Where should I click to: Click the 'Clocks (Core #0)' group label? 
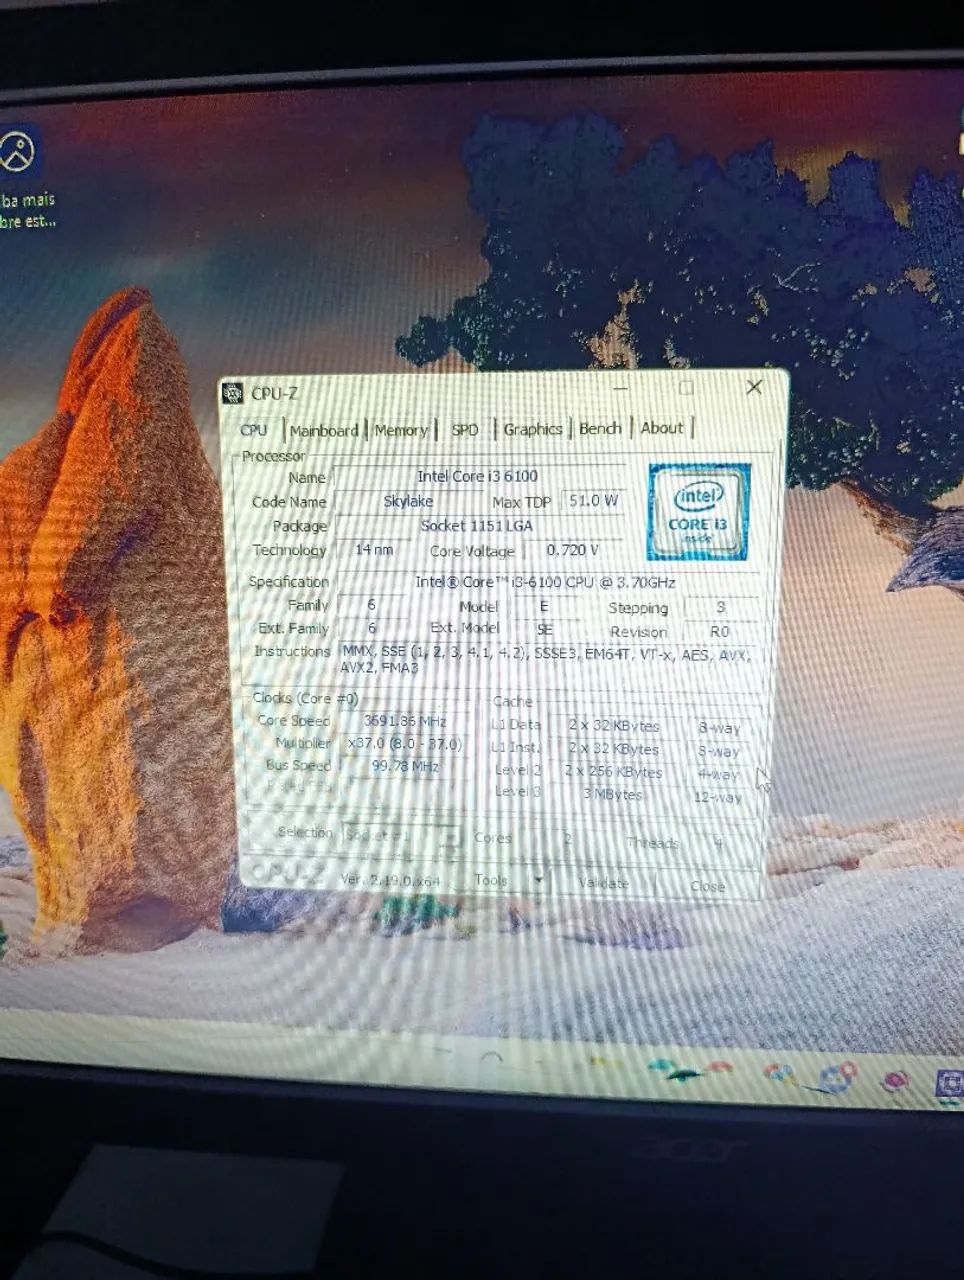point(304,698)
